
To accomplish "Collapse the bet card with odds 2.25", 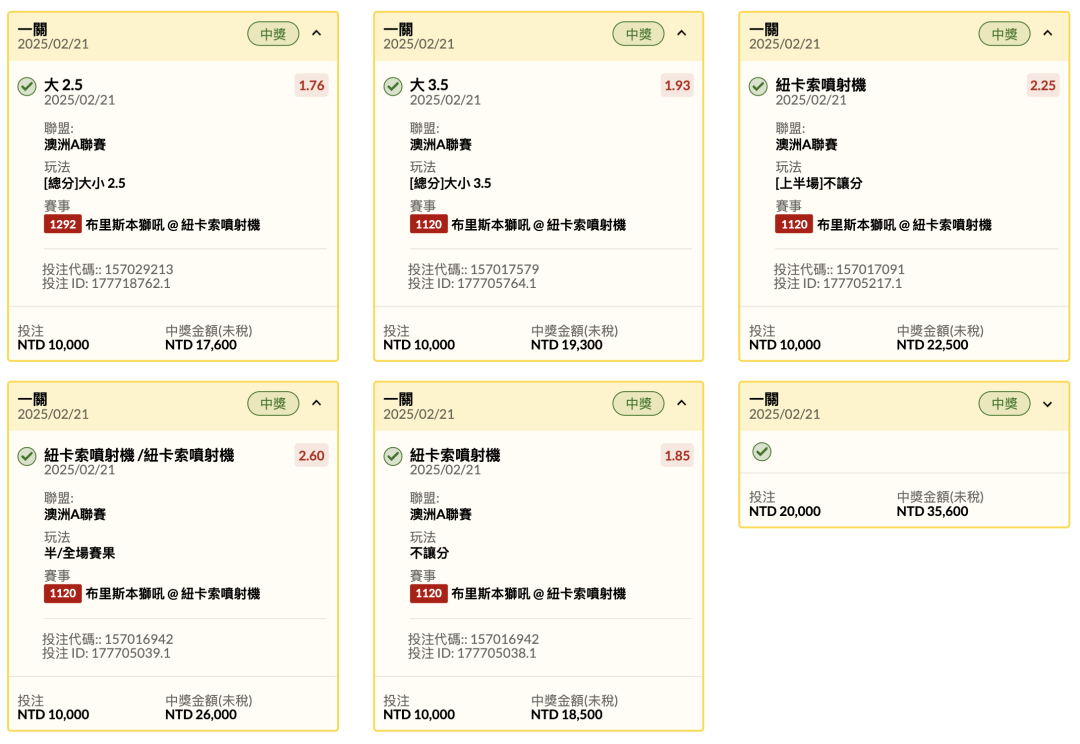I will point(1048,33).
